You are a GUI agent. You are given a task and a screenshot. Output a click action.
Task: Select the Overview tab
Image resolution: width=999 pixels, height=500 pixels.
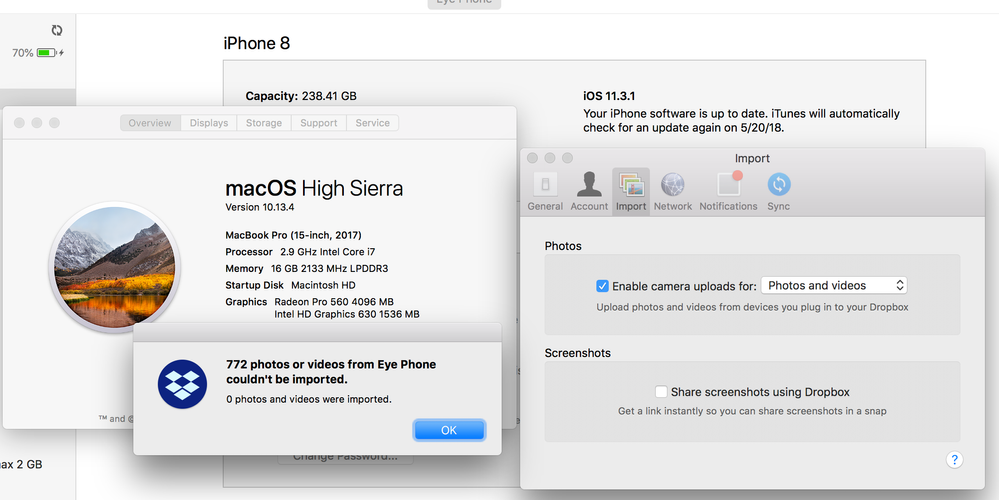click(150, 123)
